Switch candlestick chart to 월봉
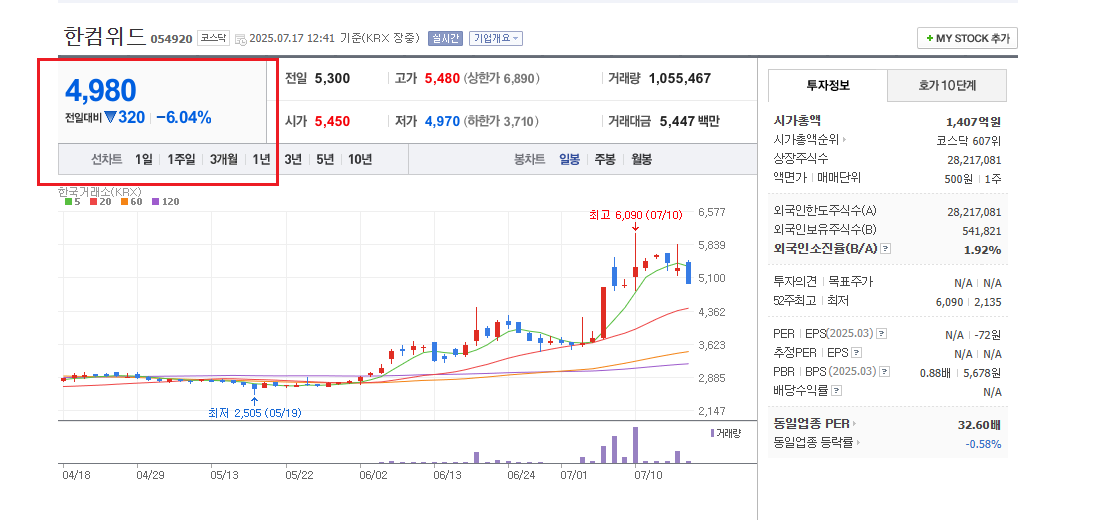Image resolution: width=1112 pixels, height=520 pixels. click(x=641, y=160)
